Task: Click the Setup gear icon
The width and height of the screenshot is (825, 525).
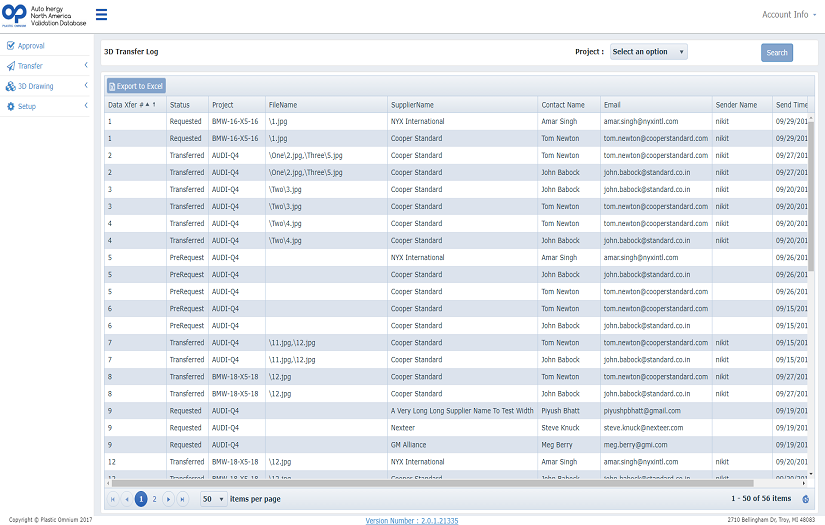Action: [x=11, y=106]
